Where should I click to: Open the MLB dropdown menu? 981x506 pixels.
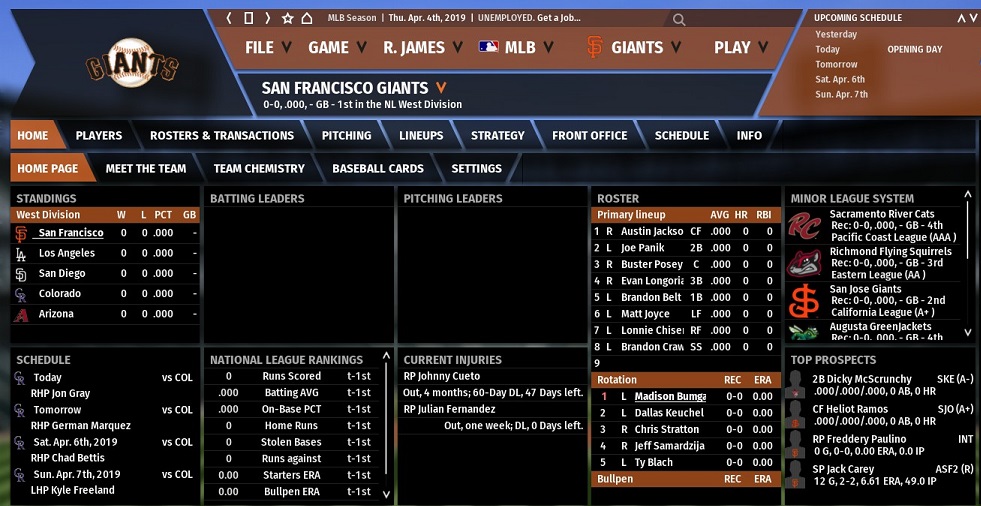tap(516, 47)
